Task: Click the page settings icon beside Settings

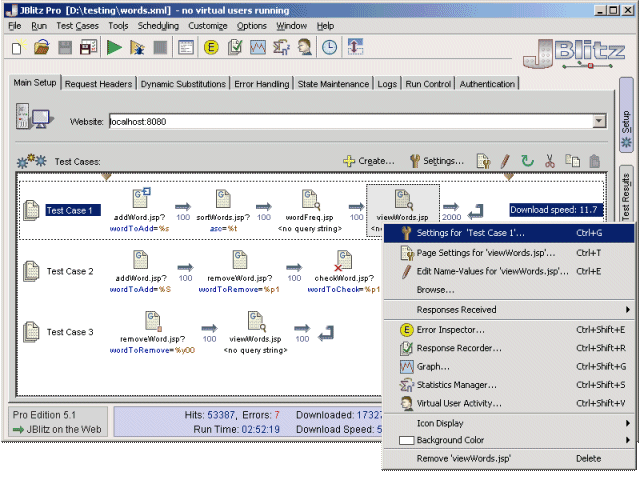Action: point(483,161)
